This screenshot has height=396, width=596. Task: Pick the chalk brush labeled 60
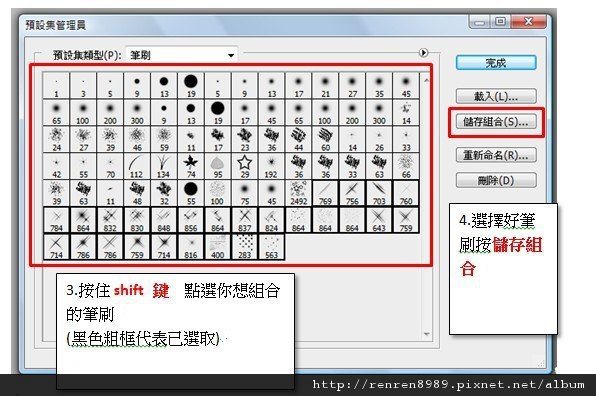tap(325, 140)
